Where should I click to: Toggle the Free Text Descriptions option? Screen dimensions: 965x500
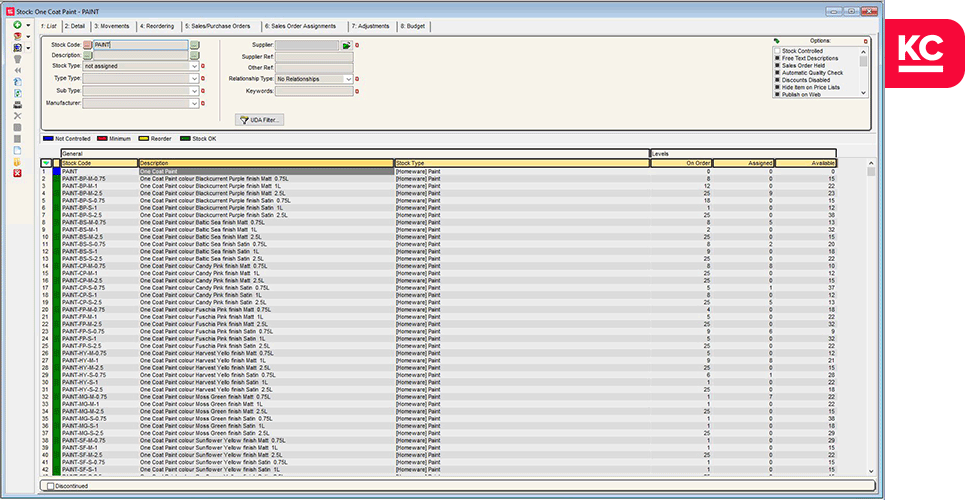pyautogui.click(x=777, y=58)
